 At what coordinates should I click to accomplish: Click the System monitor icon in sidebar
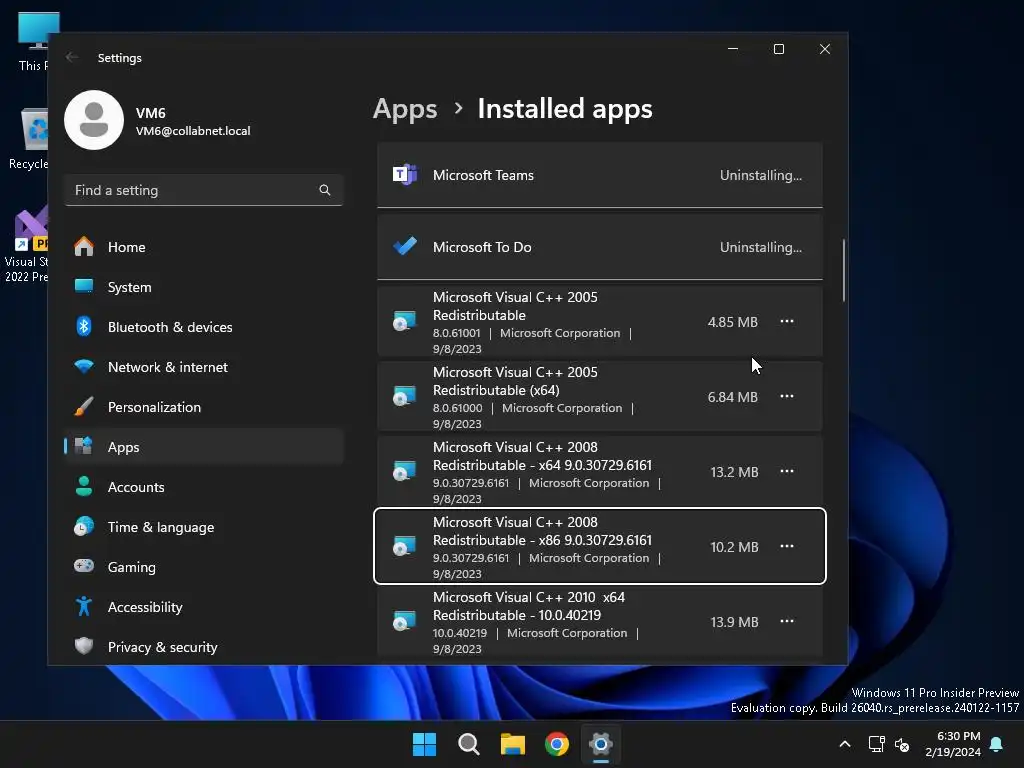click(x=84, y=287)
